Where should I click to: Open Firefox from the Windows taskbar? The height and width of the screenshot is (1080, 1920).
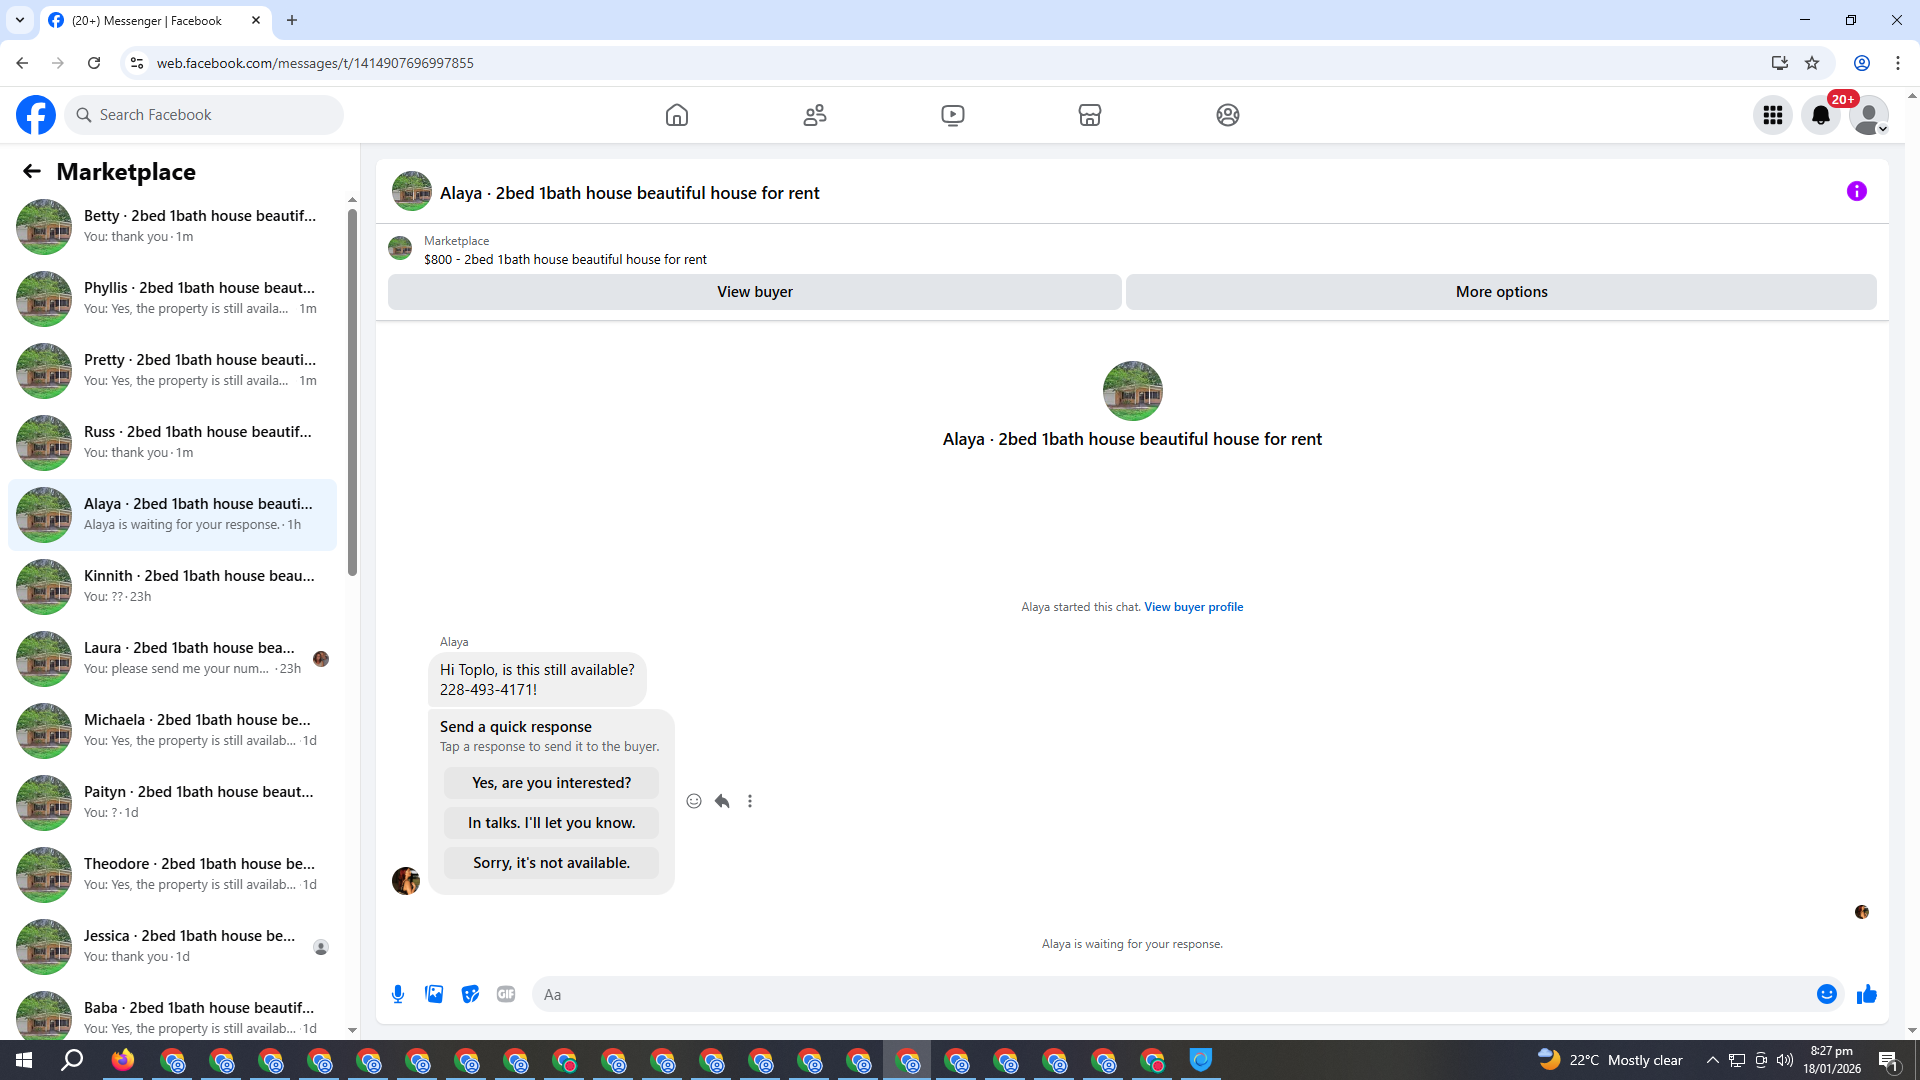123,1060
